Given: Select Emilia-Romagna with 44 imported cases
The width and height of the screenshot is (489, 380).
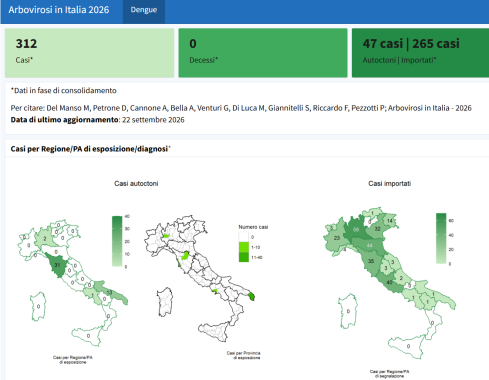Looking at the screenshot, I should coord(369,246).
